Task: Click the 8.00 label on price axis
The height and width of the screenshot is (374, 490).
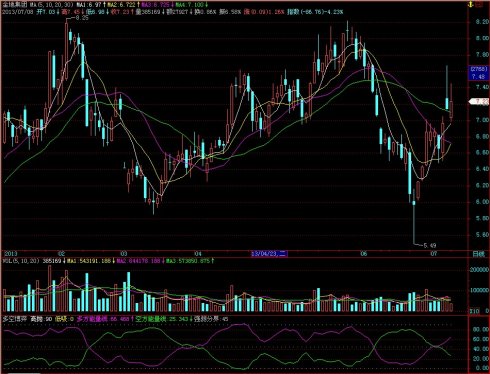Action: coord(482,38)
